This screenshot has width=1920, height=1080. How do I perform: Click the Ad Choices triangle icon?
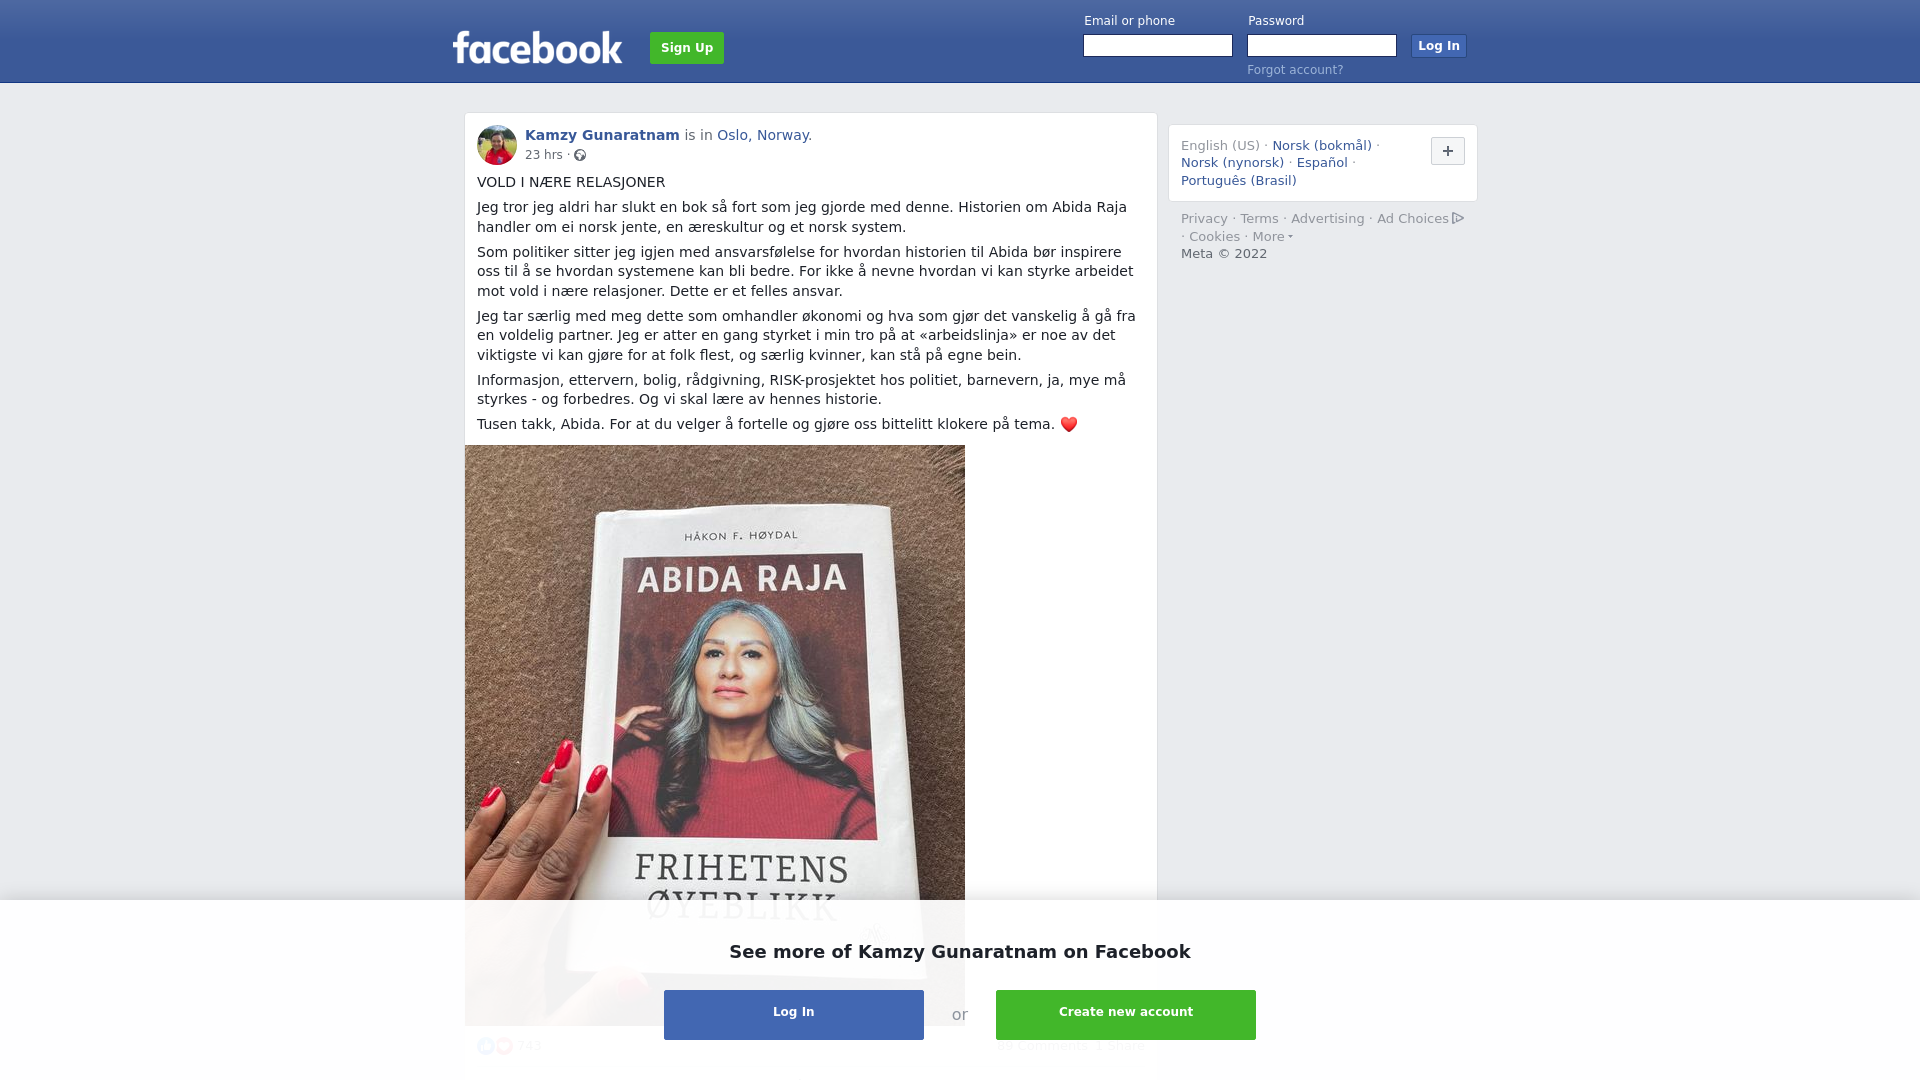pyautogui.click(x=1458, y=218)
